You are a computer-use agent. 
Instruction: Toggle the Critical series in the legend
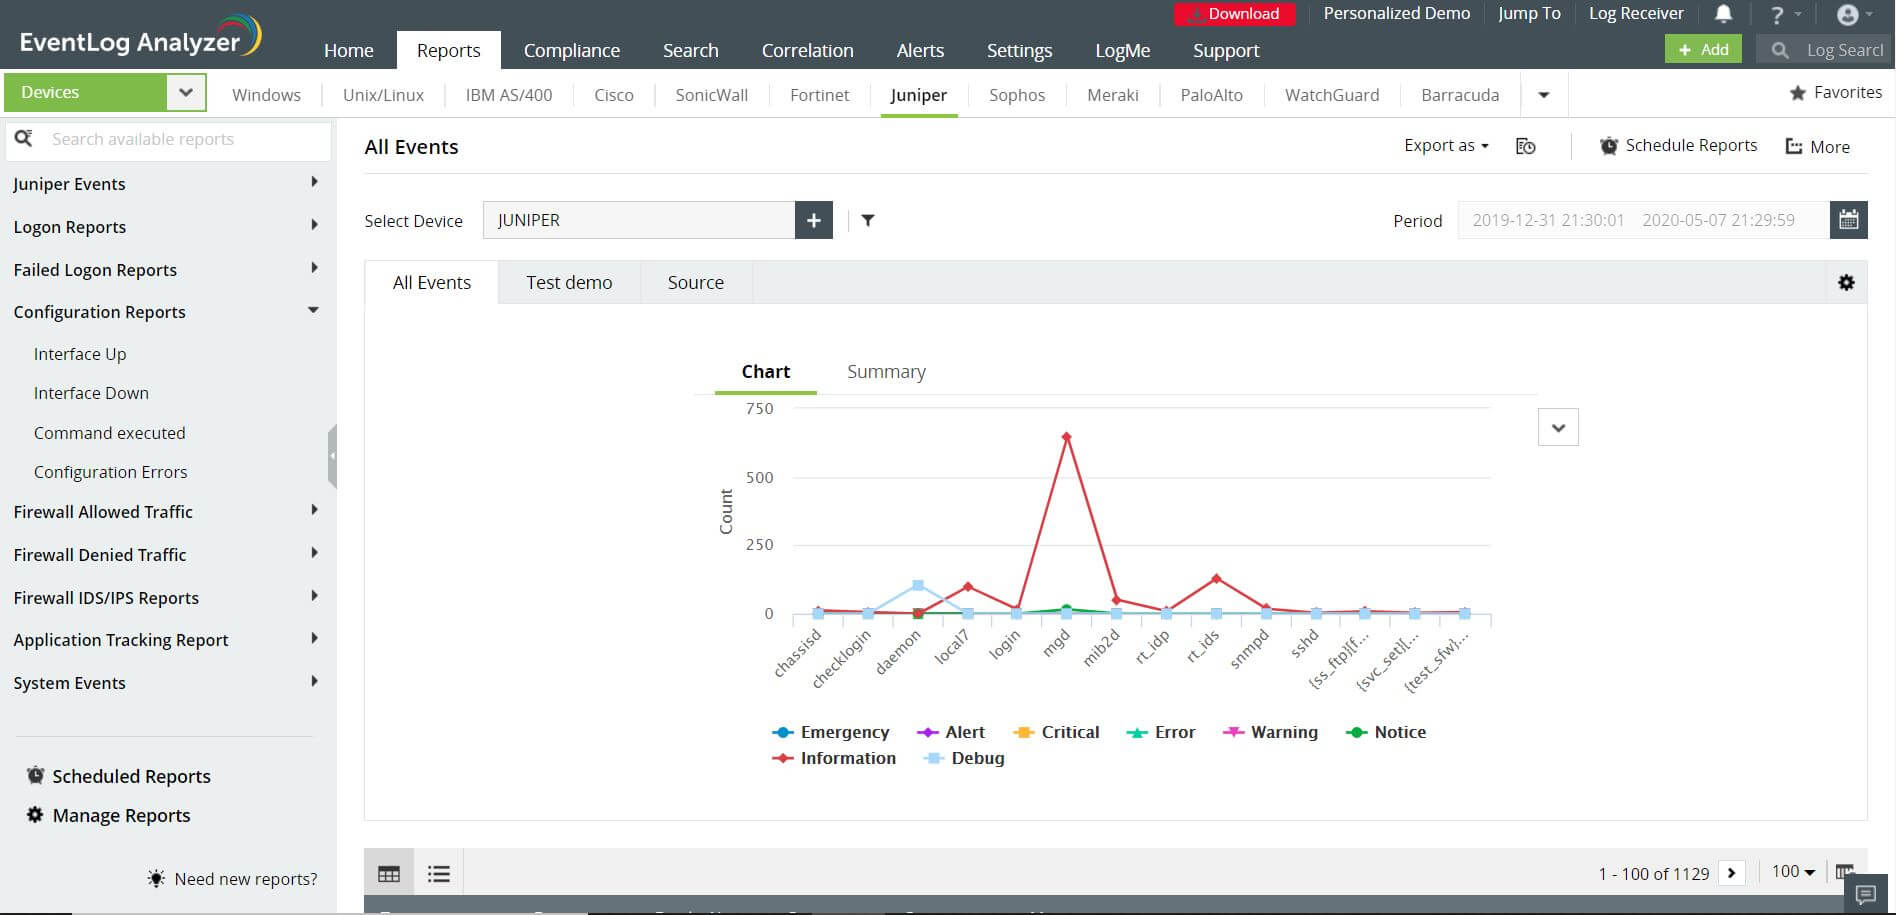click(x=1056, y=732)
